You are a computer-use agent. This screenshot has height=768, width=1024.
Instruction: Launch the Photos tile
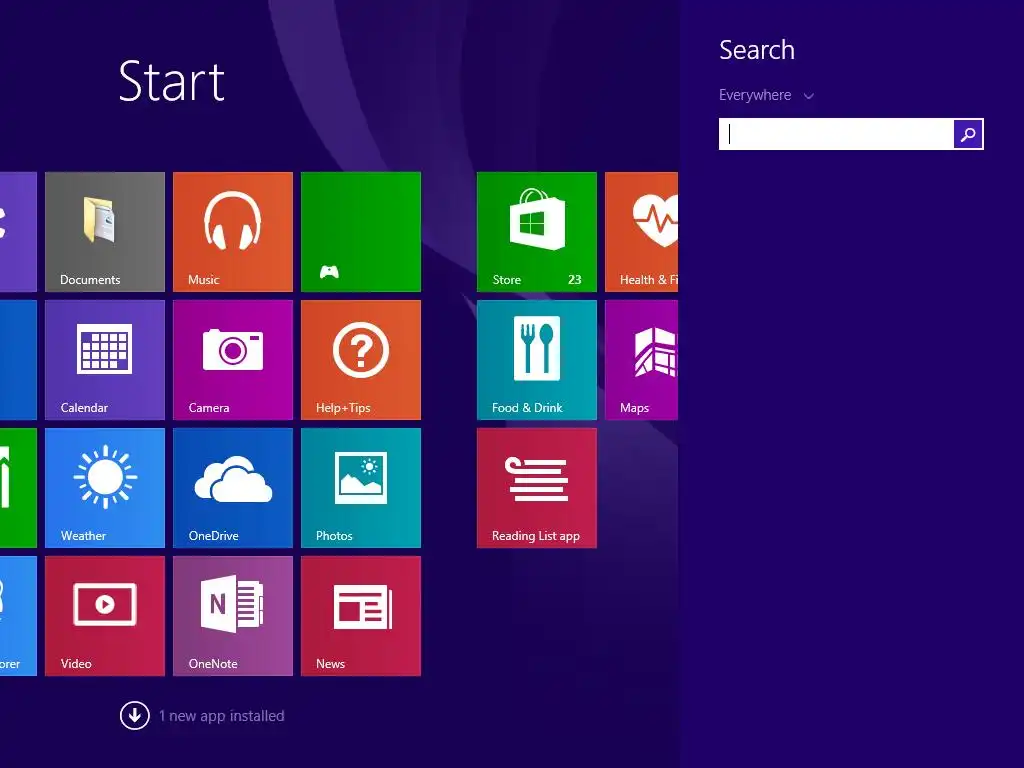(x=360, y=488)
